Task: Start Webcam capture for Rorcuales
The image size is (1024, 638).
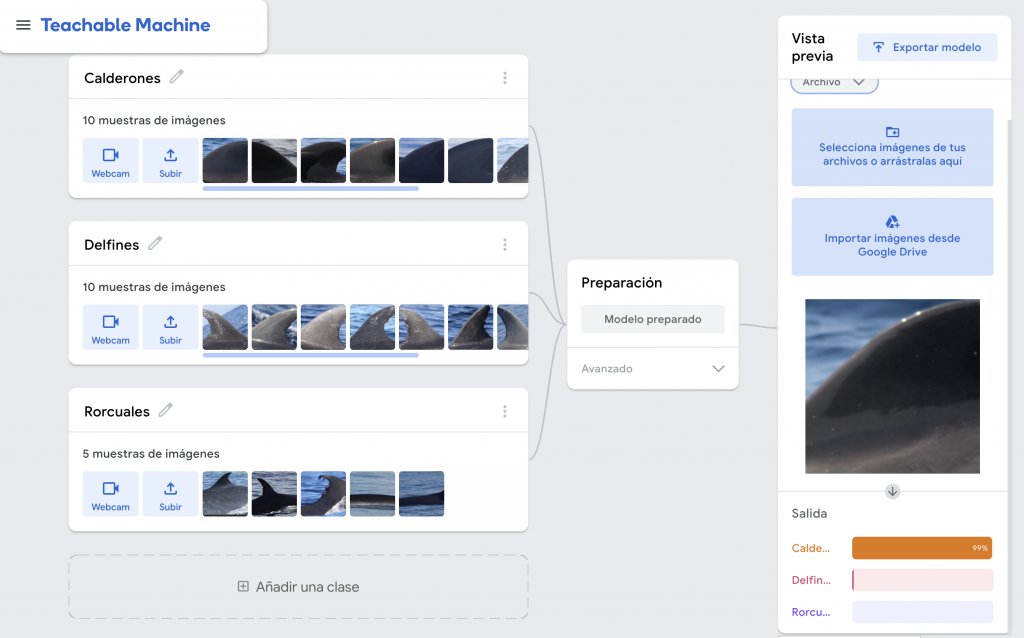Action: [x=110, y=494]
